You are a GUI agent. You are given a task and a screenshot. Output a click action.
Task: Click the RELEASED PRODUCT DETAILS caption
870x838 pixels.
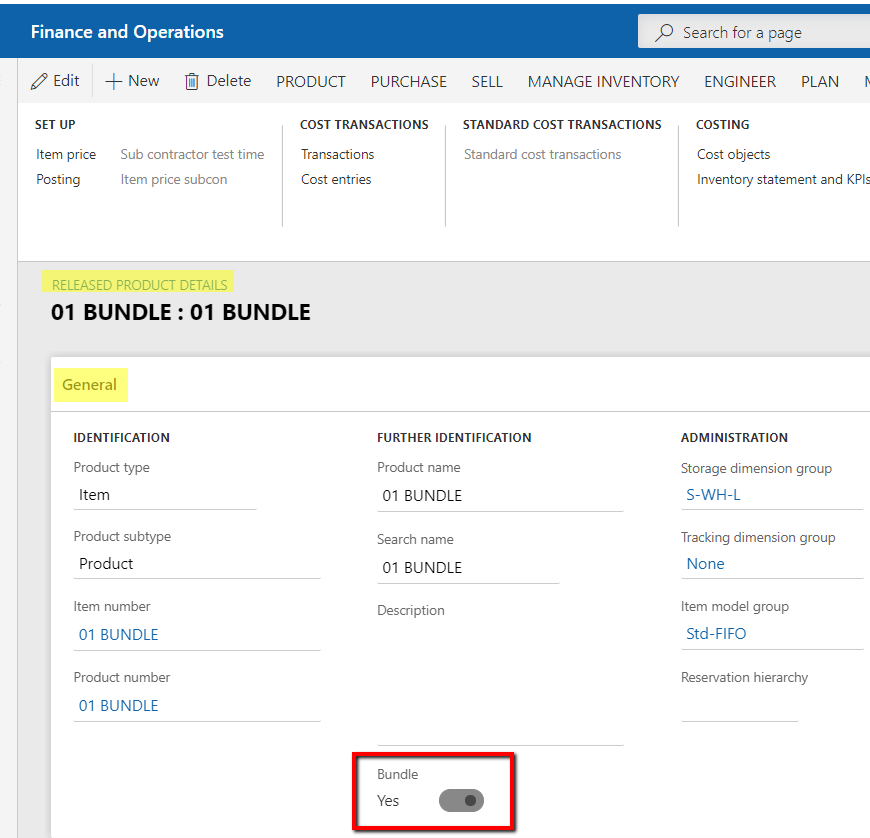pyautogui.click(x=139, y=285)
